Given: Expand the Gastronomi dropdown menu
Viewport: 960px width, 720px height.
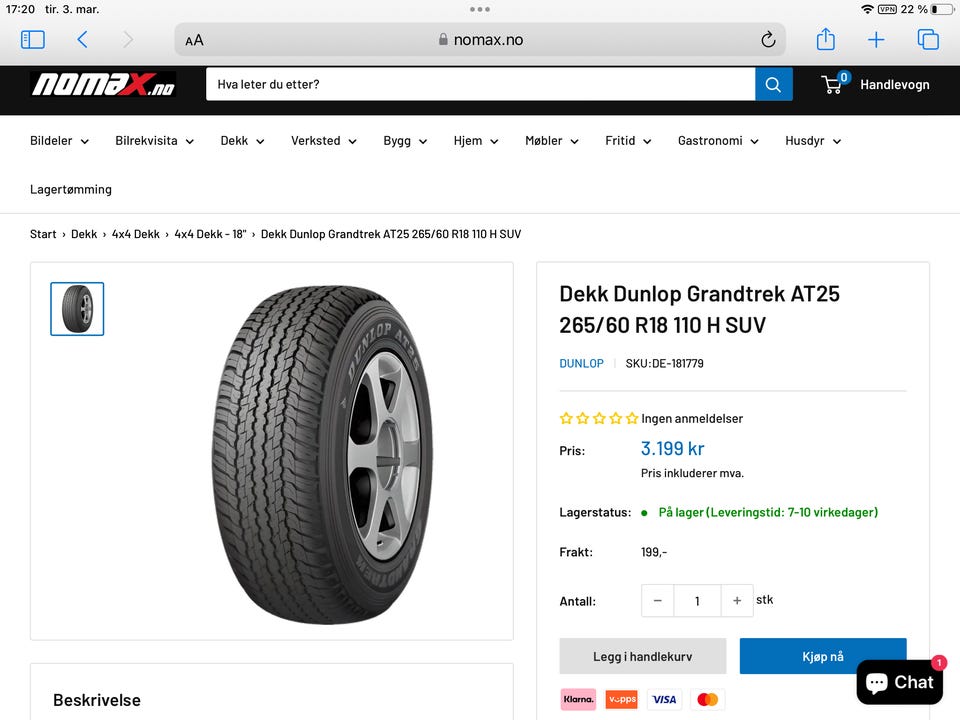Looking at the screenshot, I should click(x=718, y=141).
